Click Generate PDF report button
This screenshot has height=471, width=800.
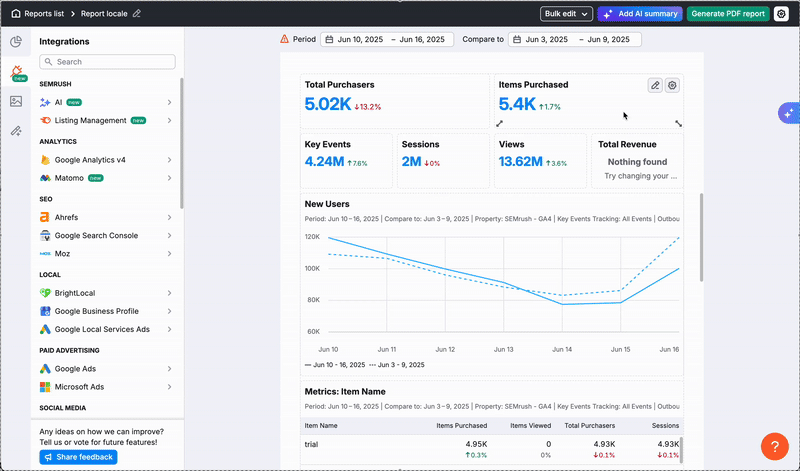point(728,14)
